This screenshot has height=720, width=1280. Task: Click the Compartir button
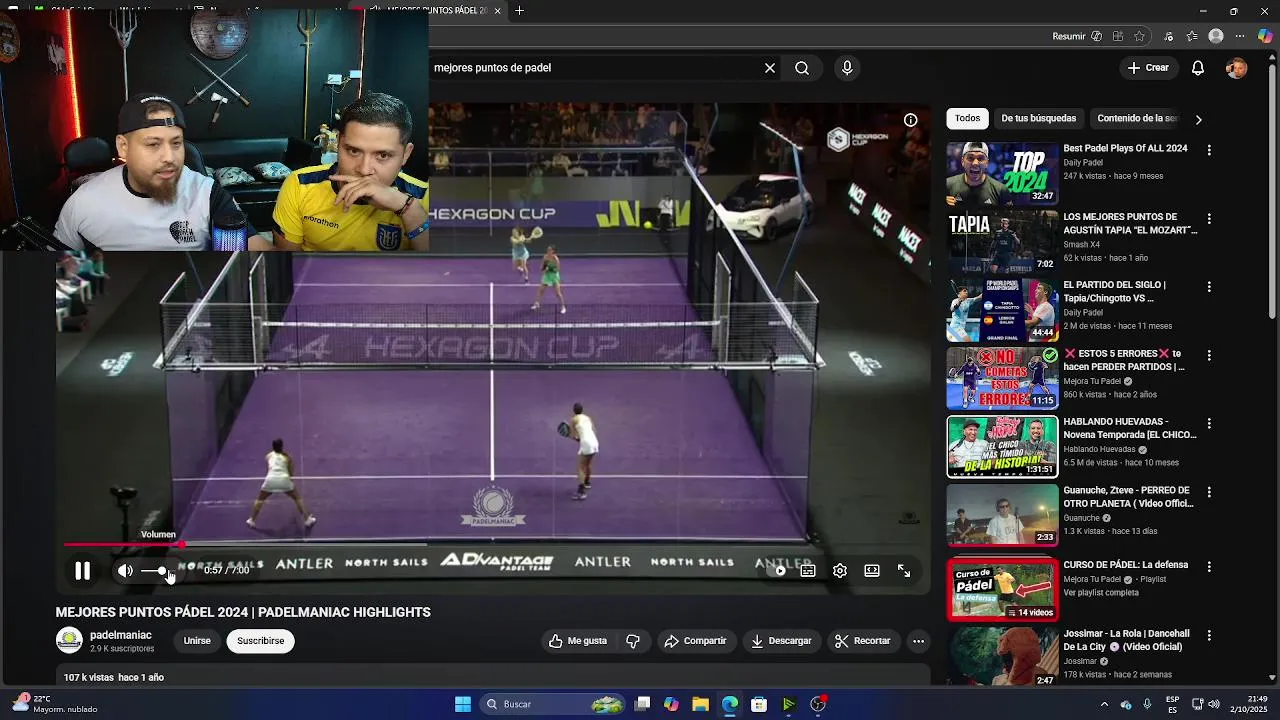[696, 641]
